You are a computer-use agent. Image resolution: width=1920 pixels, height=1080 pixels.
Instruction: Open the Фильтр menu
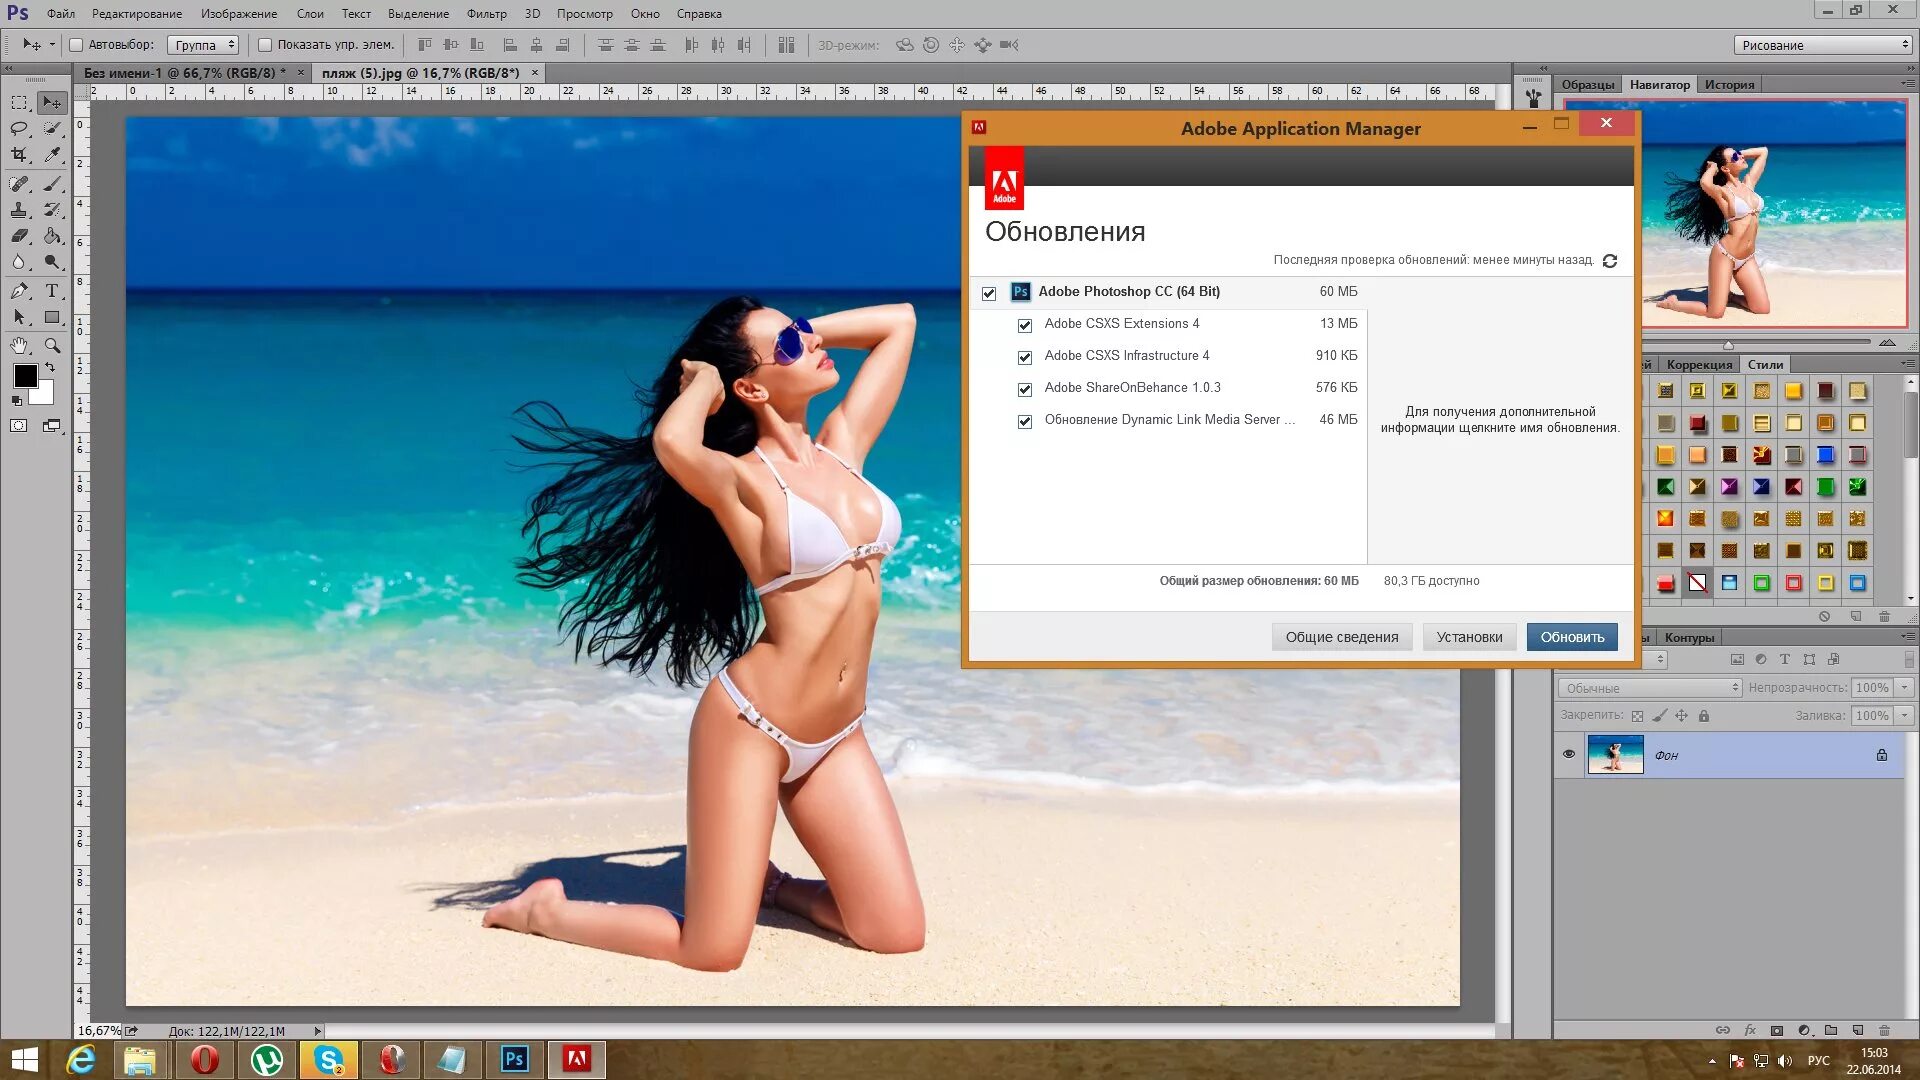pos(487,14)
